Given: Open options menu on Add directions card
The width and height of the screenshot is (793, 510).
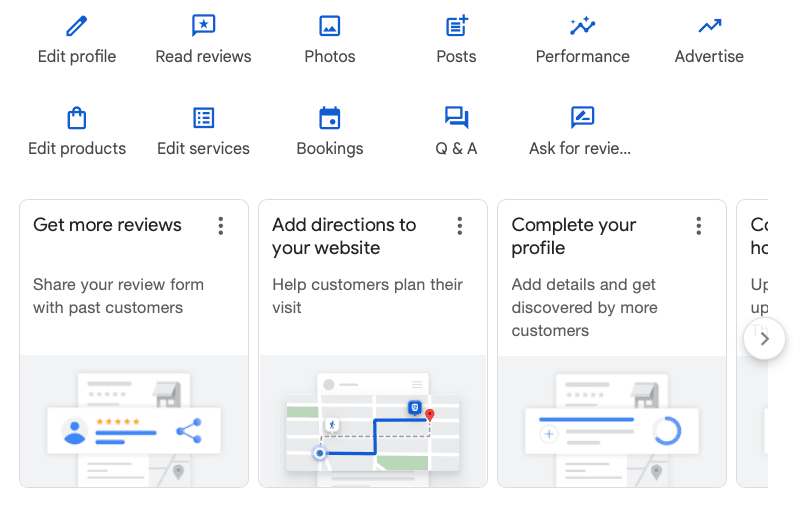Looking at the screenshot, I should (460, 226).
